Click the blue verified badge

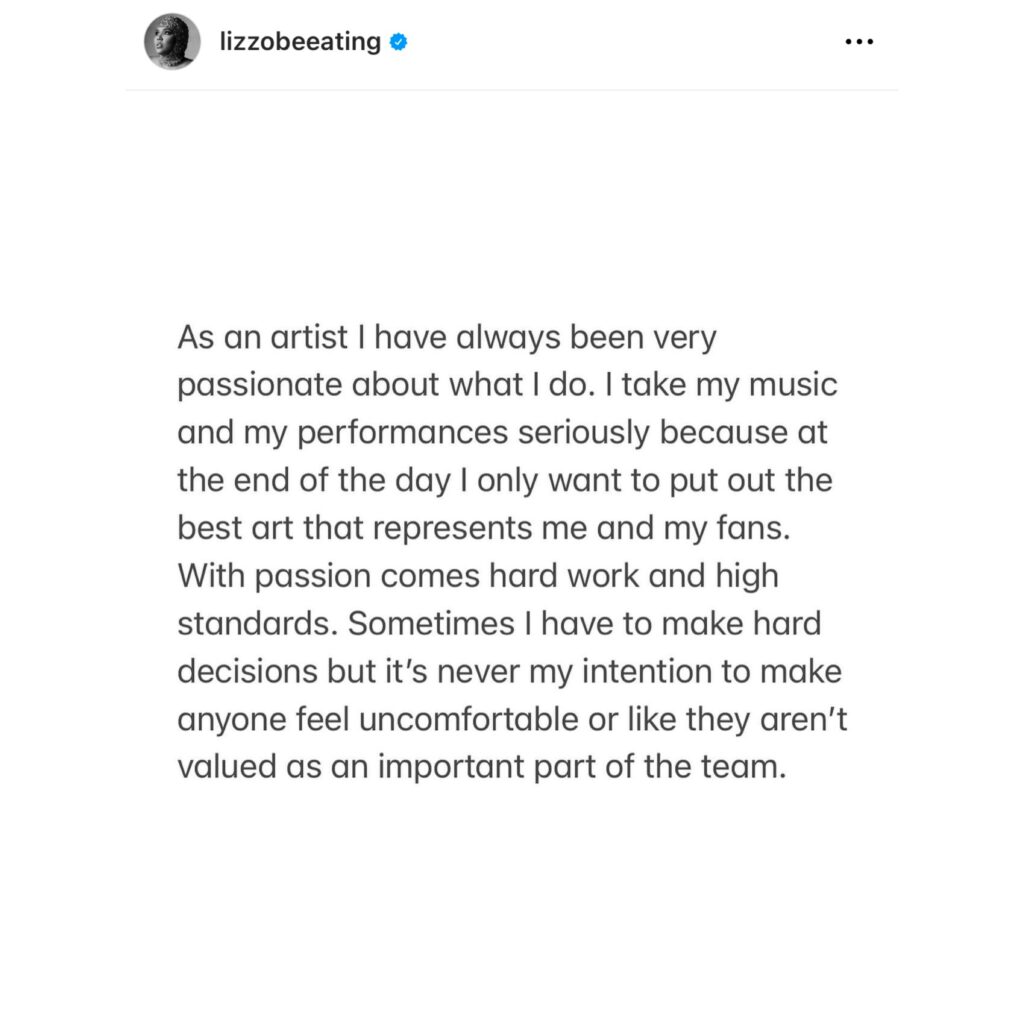[x=398, y=42]
